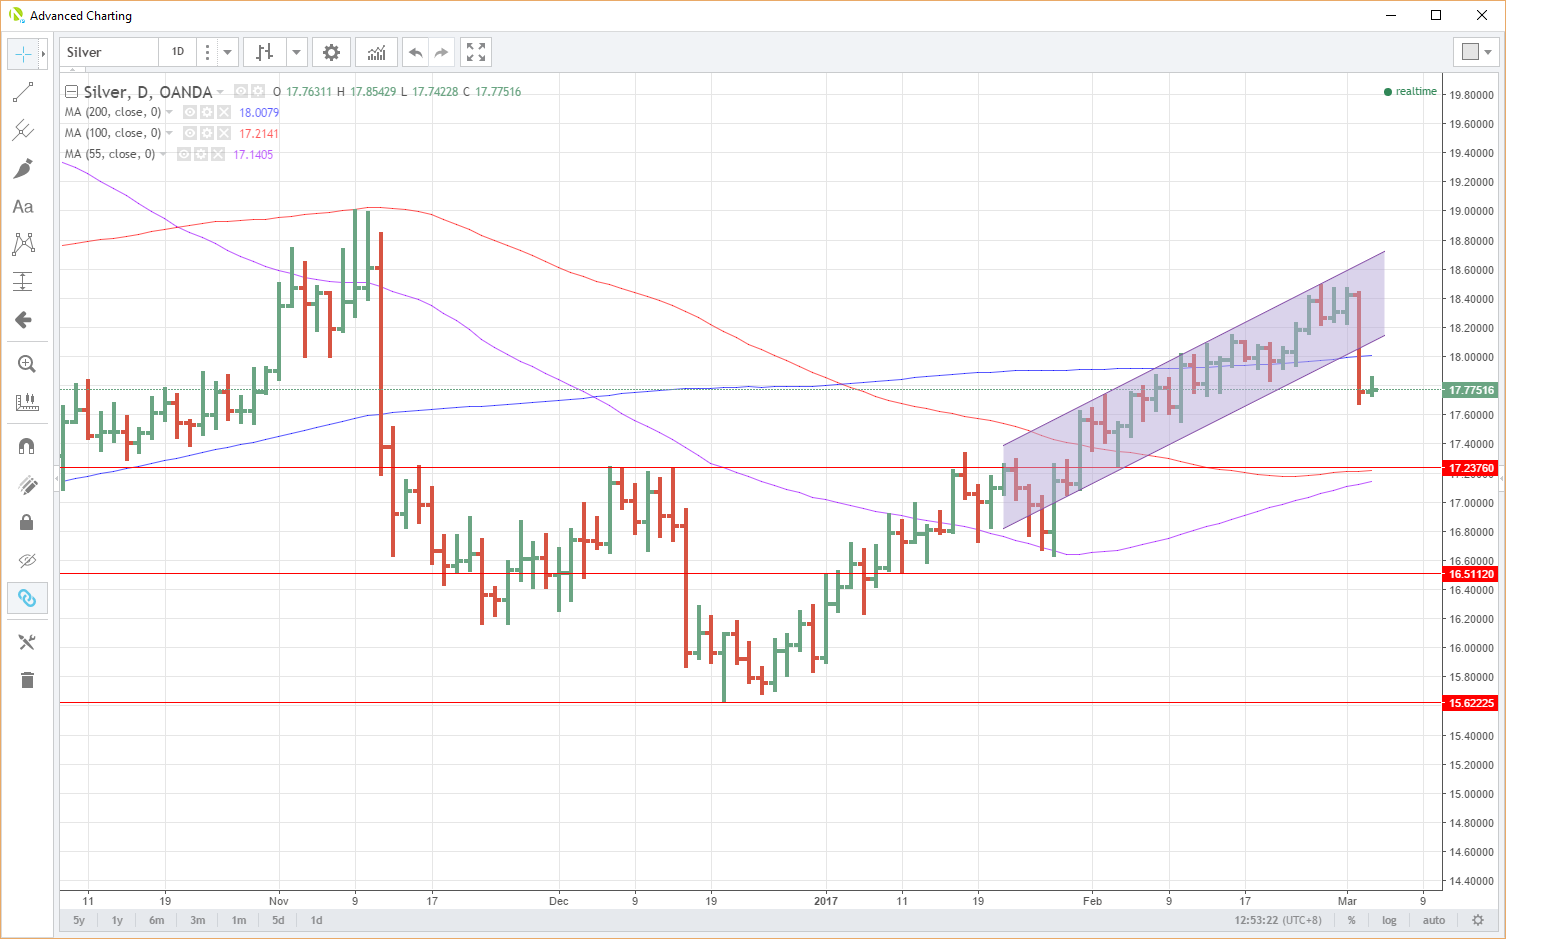Switch to 6m time range

click(x=157, y=920)
